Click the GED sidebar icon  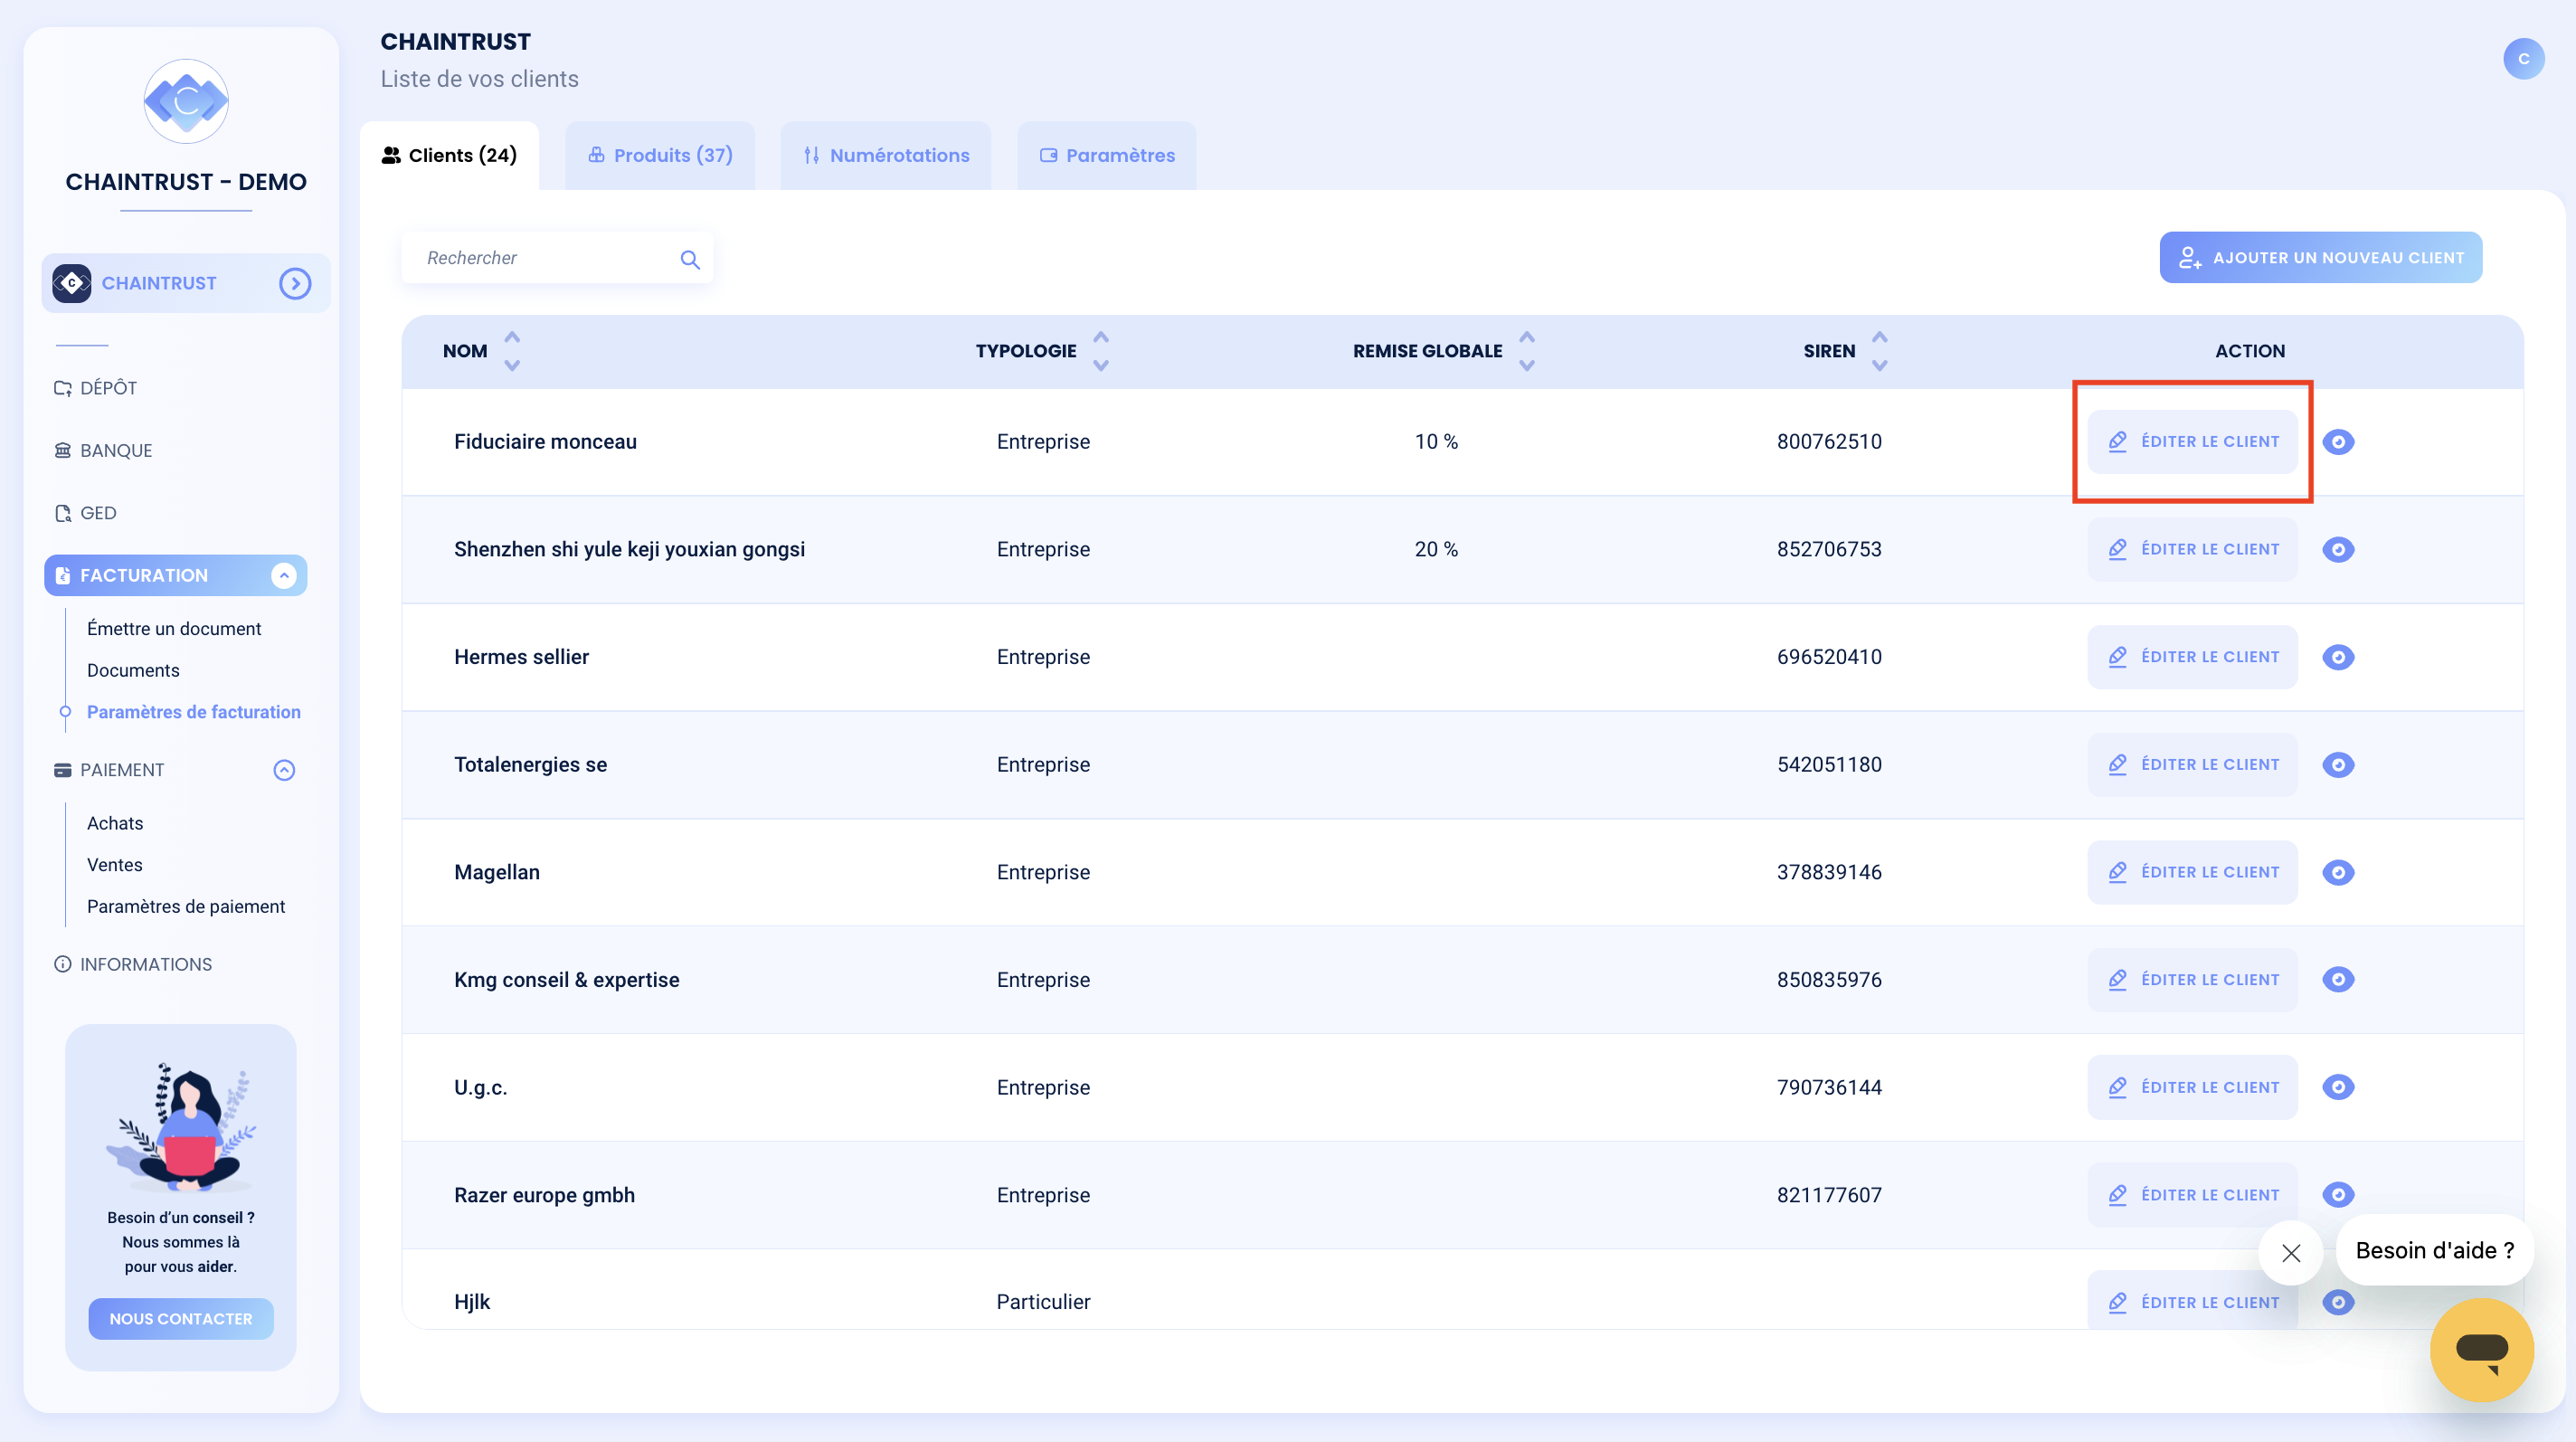point(62,513)
